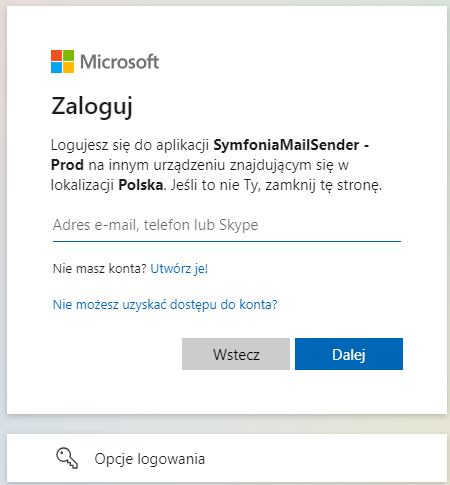
Task: Continue with the Dalej button
Action: (x=349, y=354)
